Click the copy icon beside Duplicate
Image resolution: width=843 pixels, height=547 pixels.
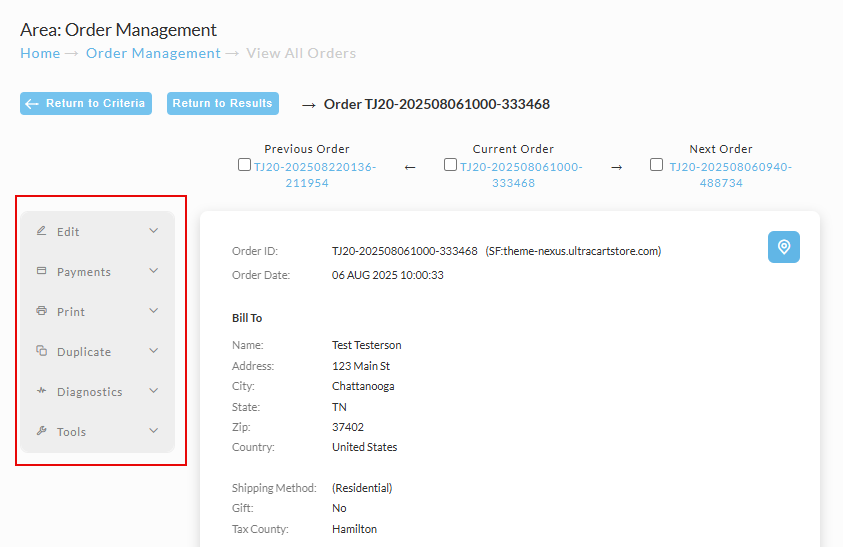(x=41, y=350)
